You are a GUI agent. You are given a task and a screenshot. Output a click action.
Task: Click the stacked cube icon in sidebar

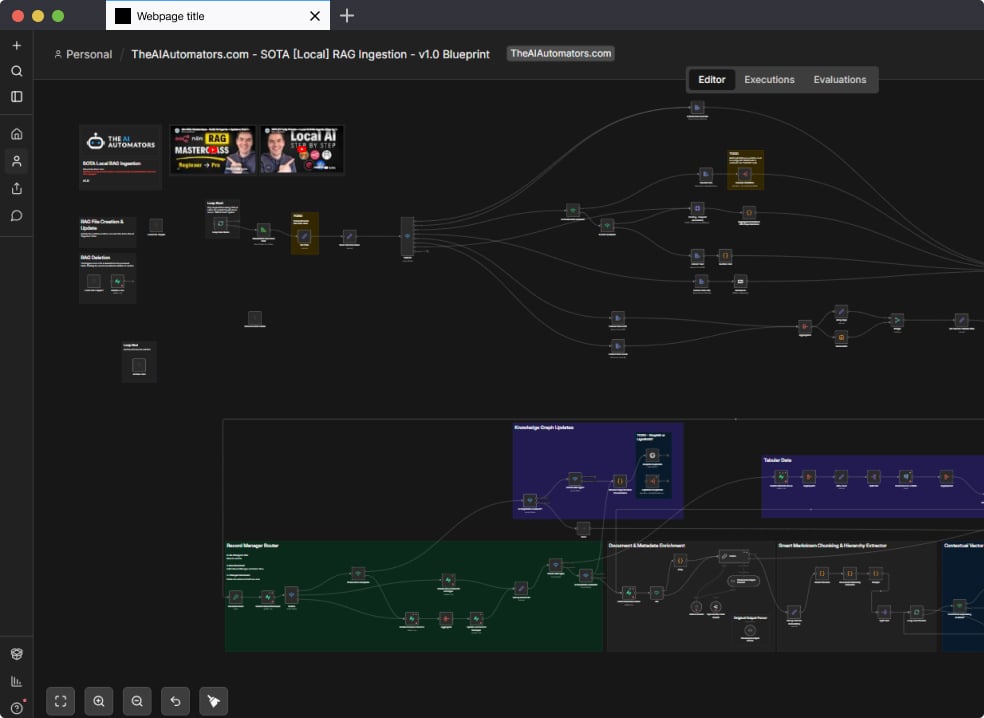pos(16,654)
